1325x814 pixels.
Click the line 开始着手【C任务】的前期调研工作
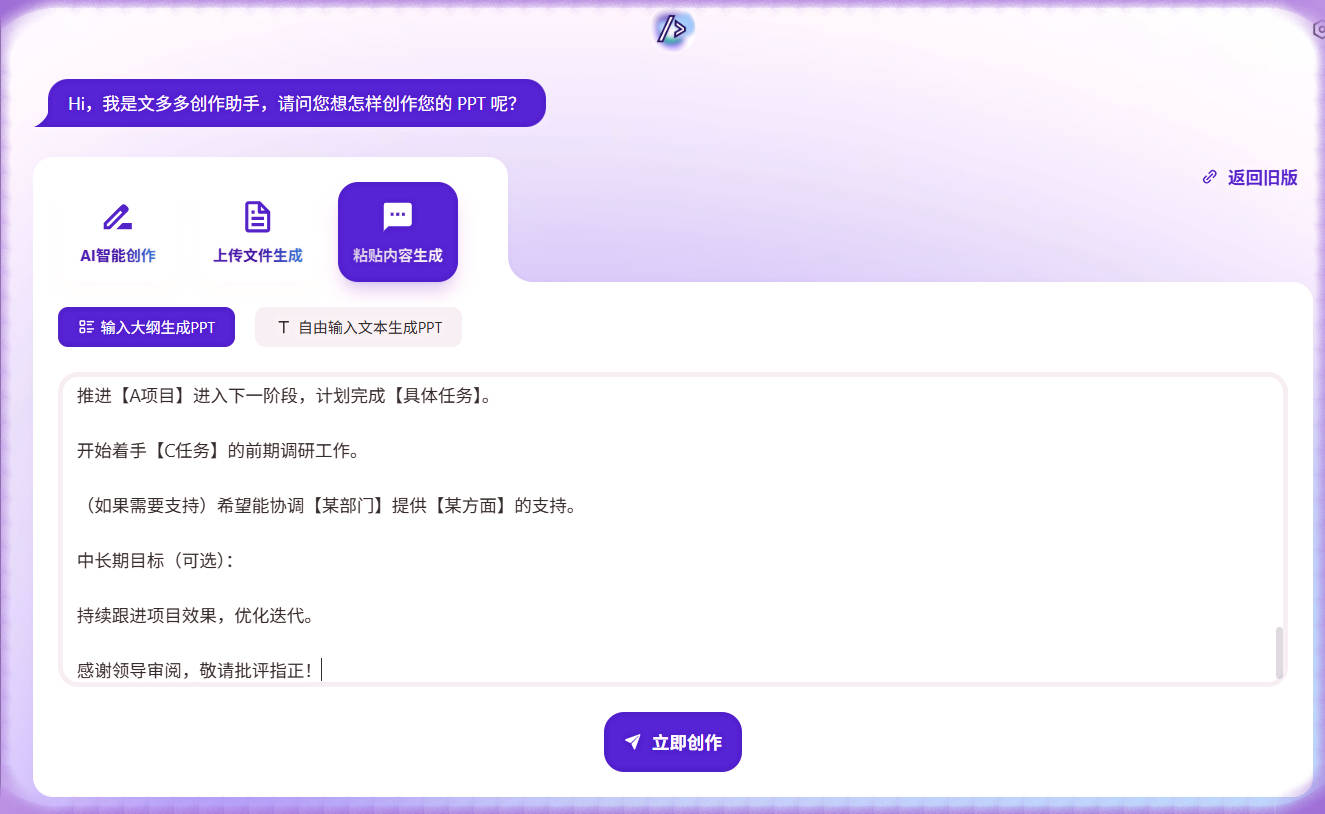[x=218, y=450]
